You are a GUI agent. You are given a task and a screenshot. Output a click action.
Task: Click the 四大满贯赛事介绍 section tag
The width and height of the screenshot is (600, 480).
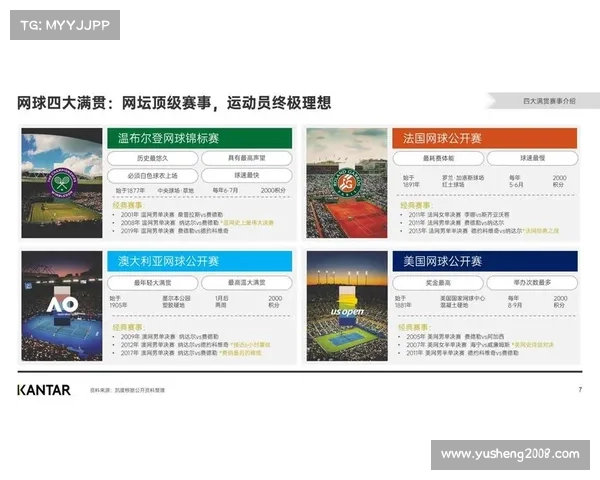pos(549,101)
